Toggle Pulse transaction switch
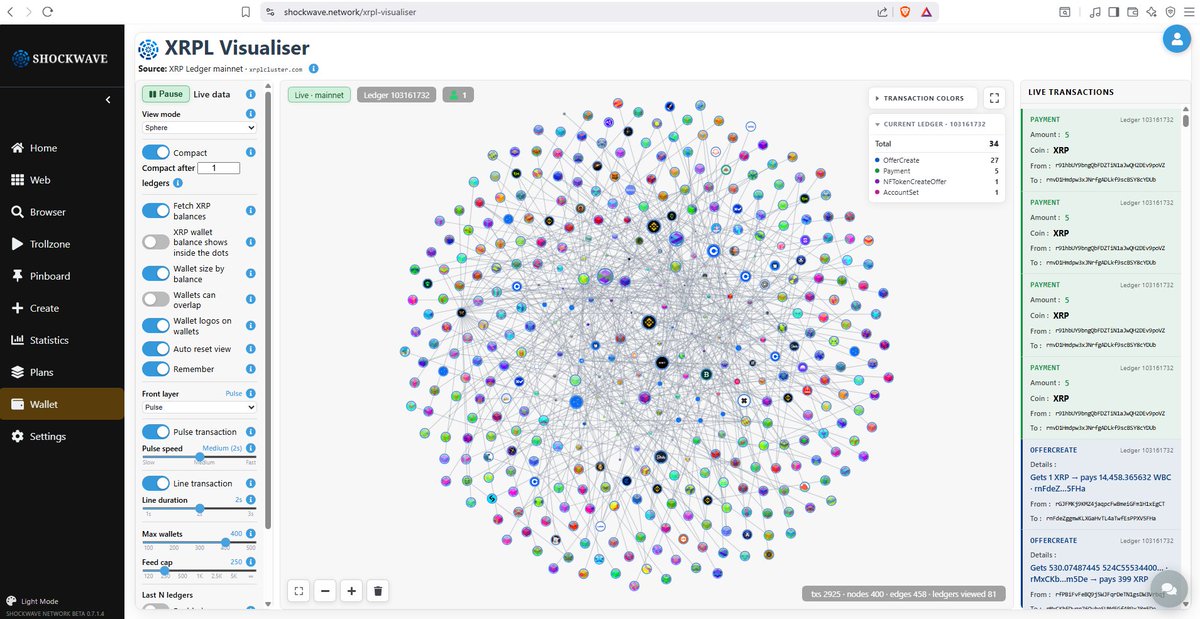The height and width of the screenshot is (619, 1200). 156,432
